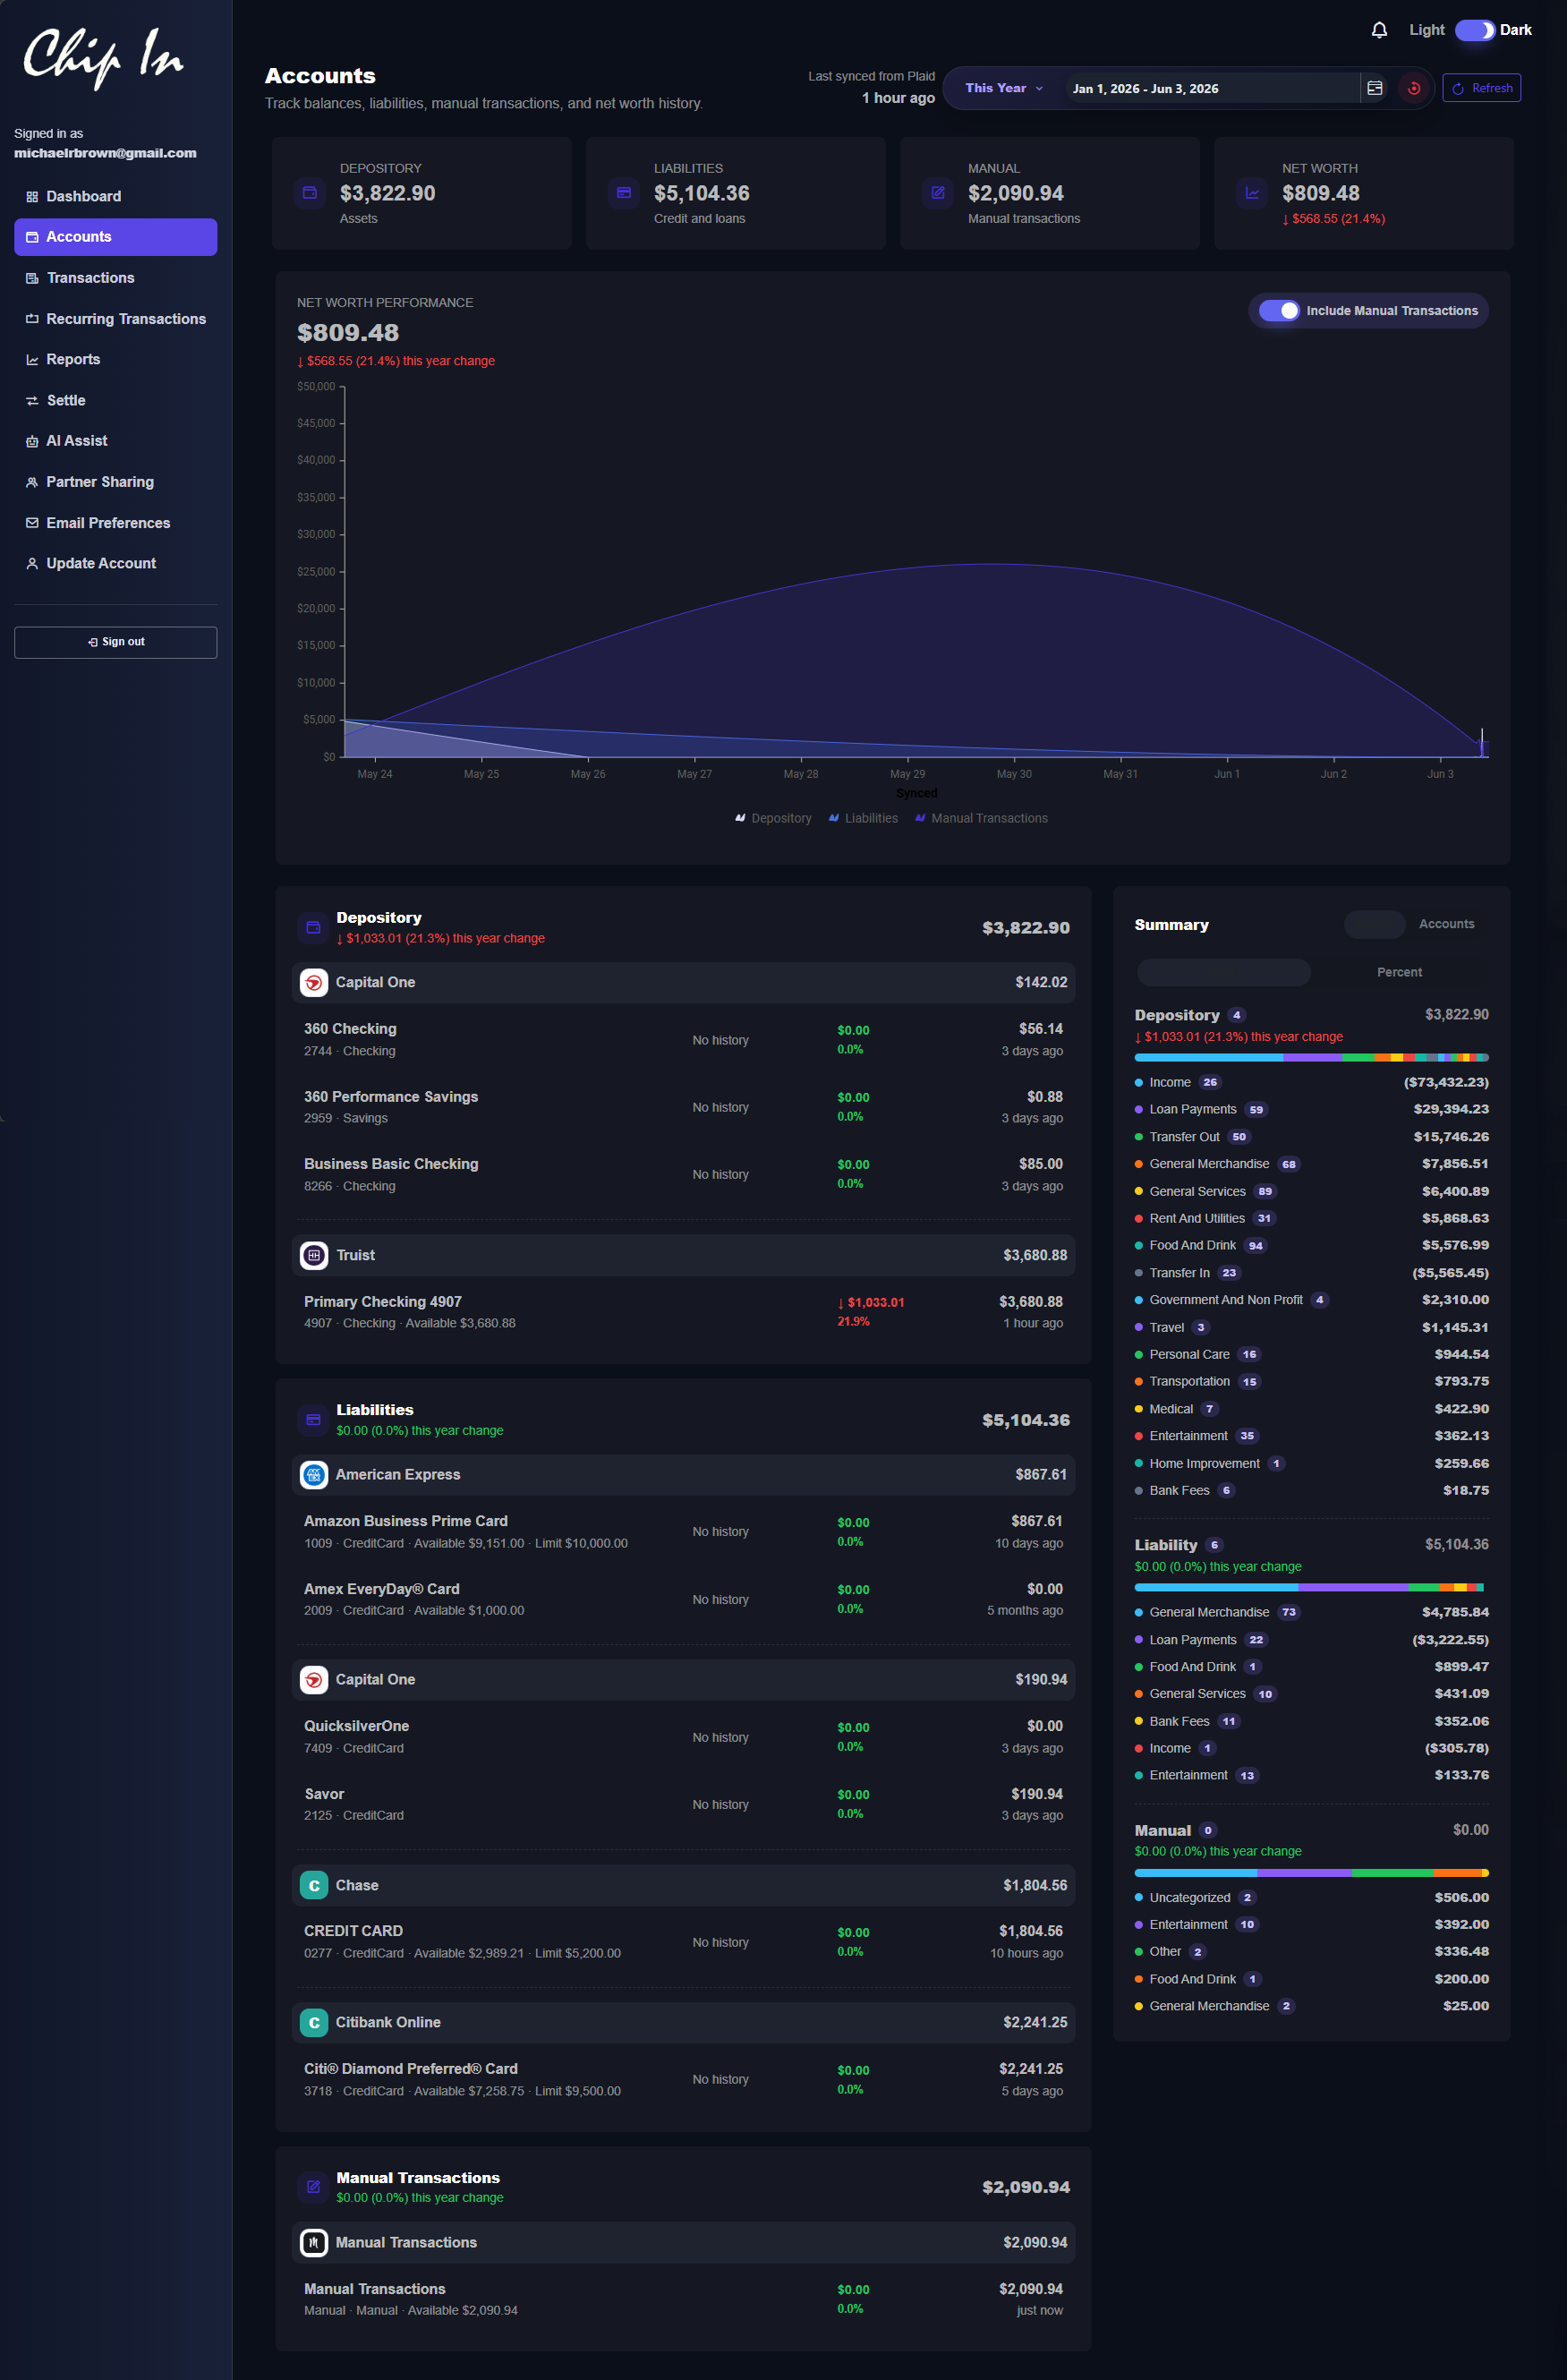
Task: Click 360 Performance Savings account
Action: coord(683,1107)
